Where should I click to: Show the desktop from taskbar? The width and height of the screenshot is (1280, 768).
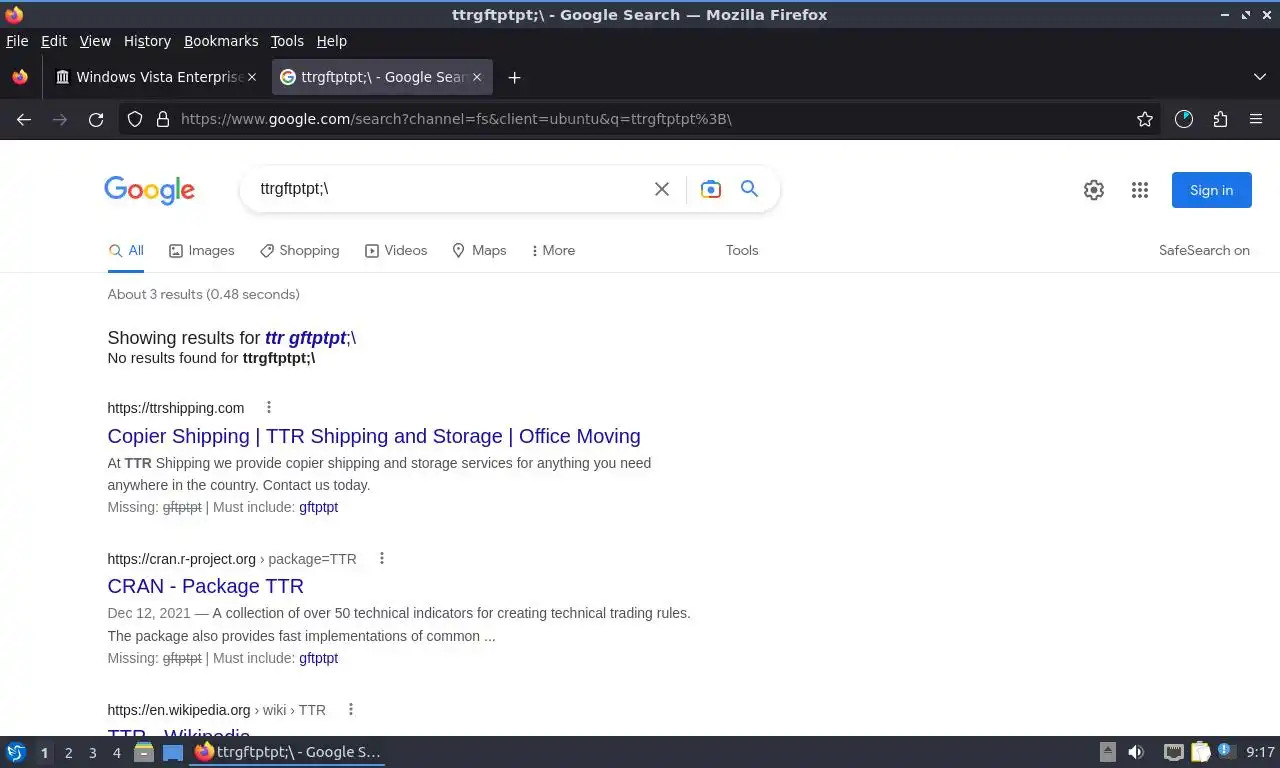point(173,752)
